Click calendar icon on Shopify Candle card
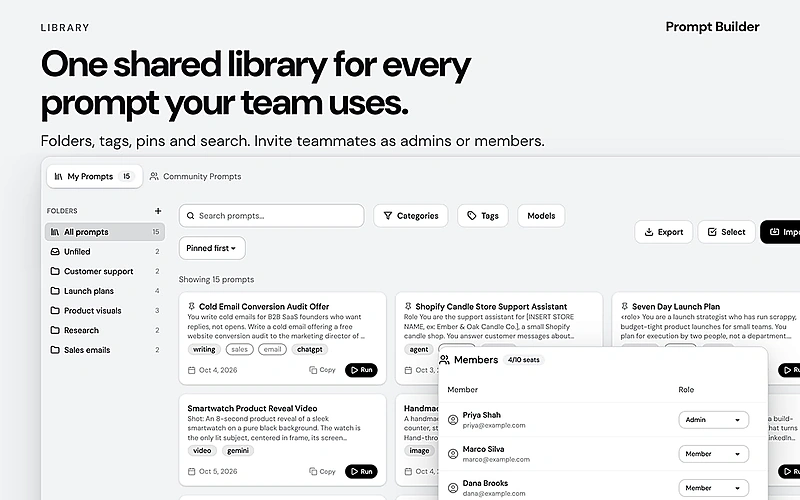This screenshot has width=800, height=500. (408, 370)
